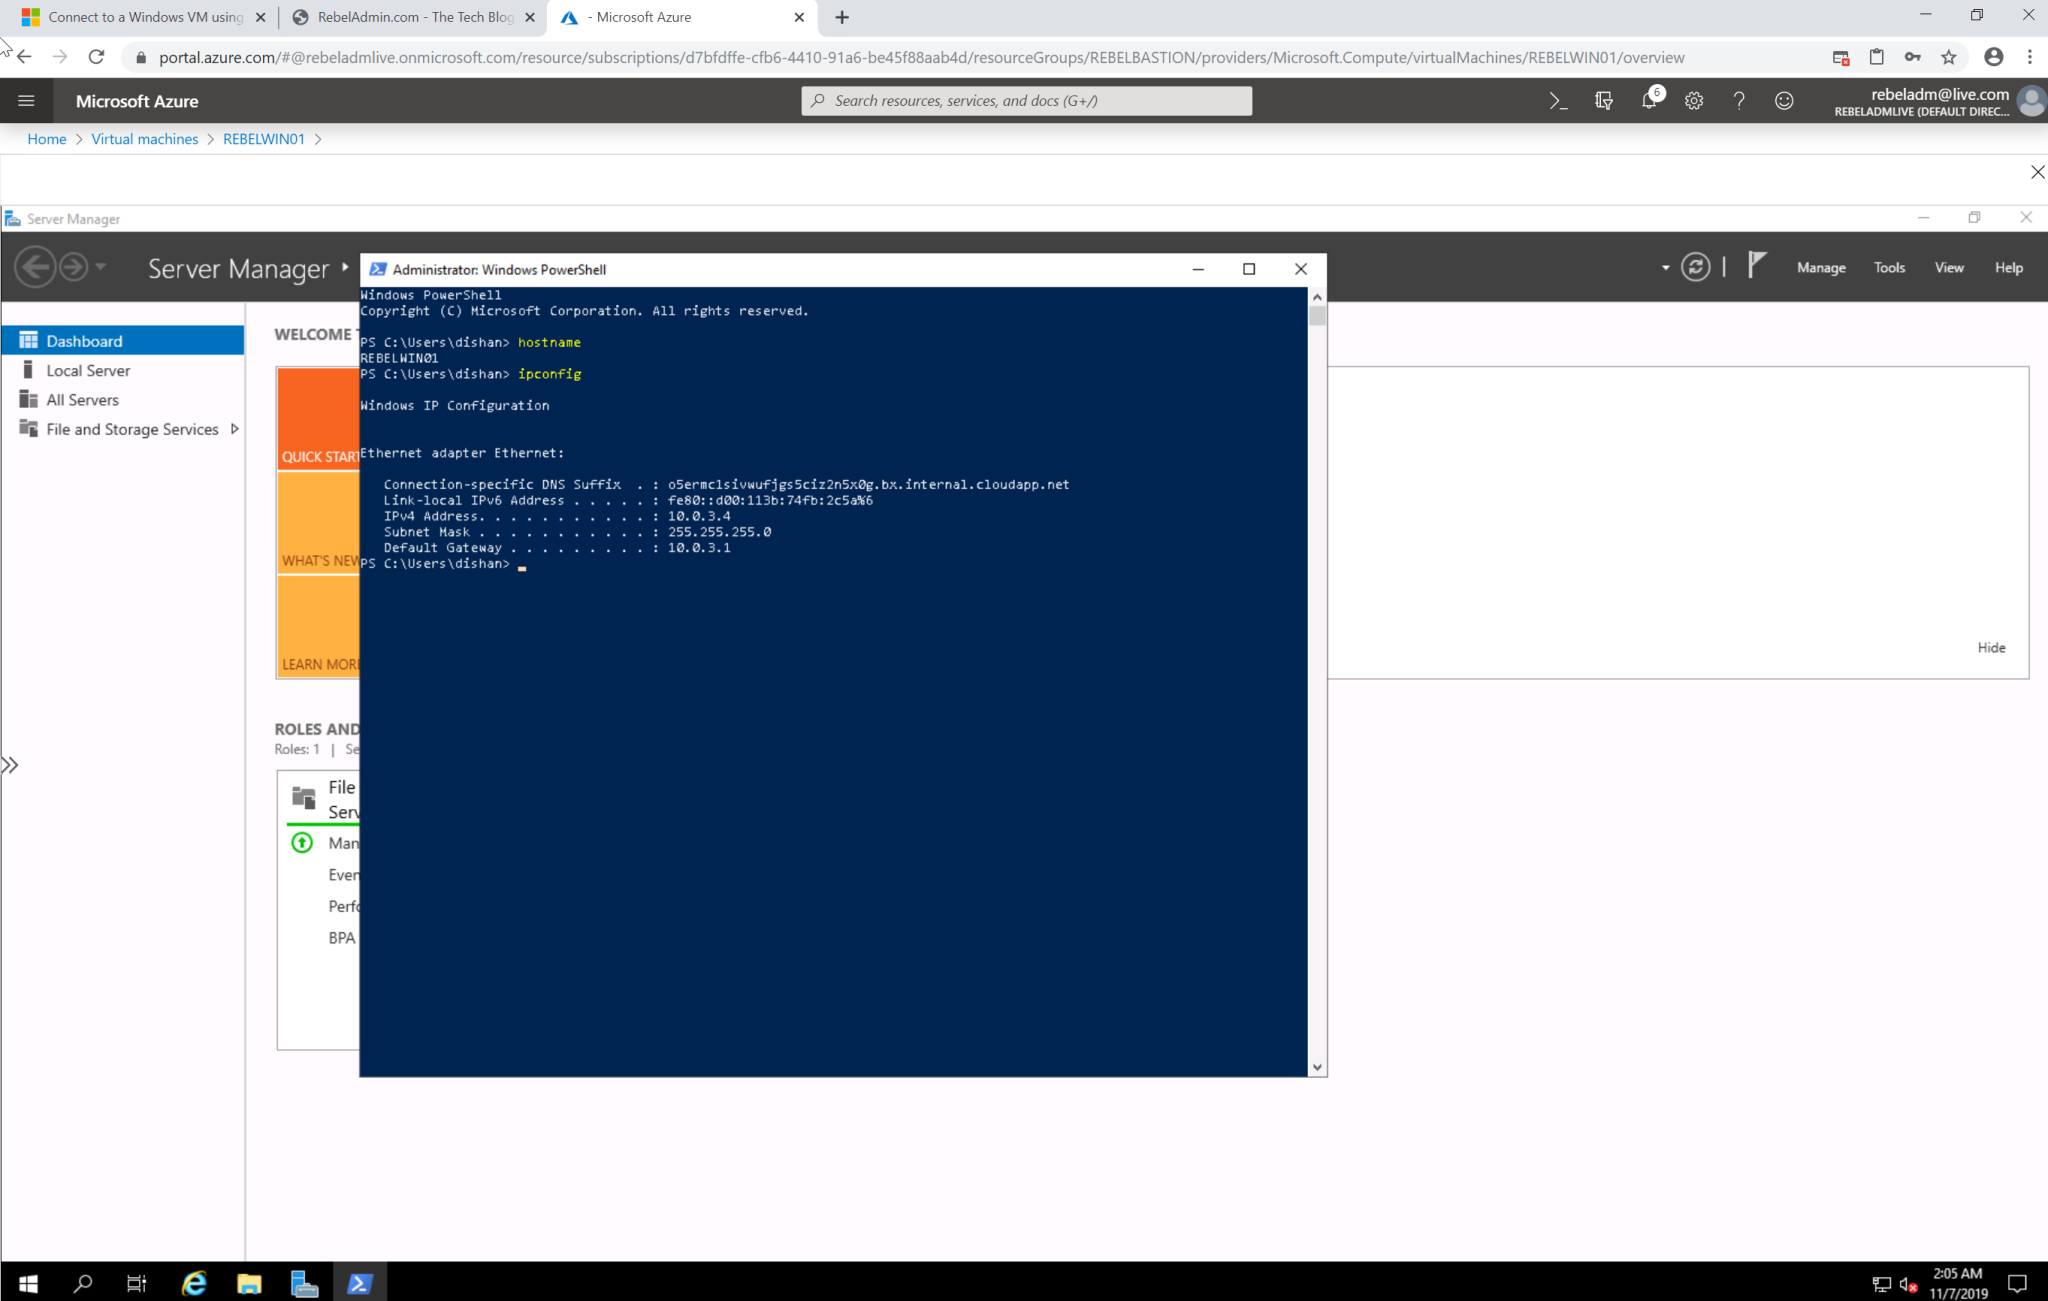Open the Azure notifications bell
Screen dimensions: 2048x1301
point(1648,100)
